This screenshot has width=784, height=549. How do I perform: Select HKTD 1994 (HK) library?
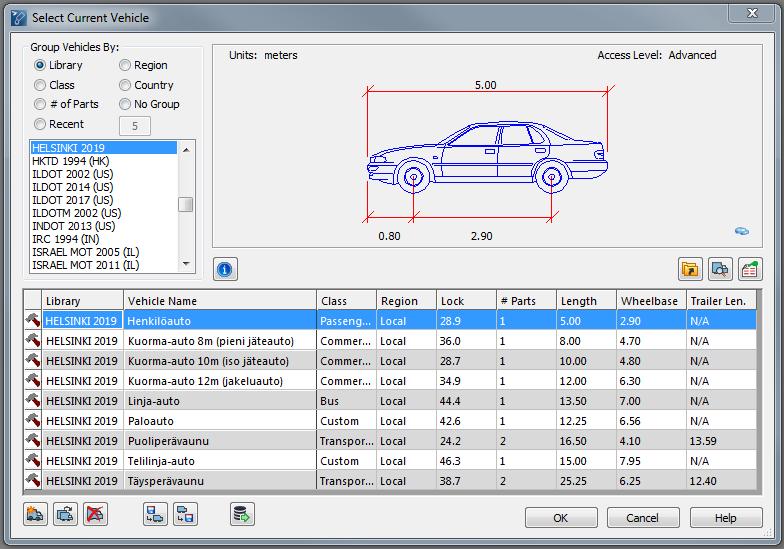pos(104,161)
